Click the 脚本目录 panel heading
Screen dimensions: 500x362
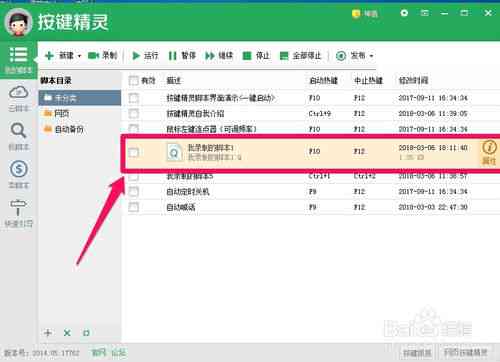[56, 80]
